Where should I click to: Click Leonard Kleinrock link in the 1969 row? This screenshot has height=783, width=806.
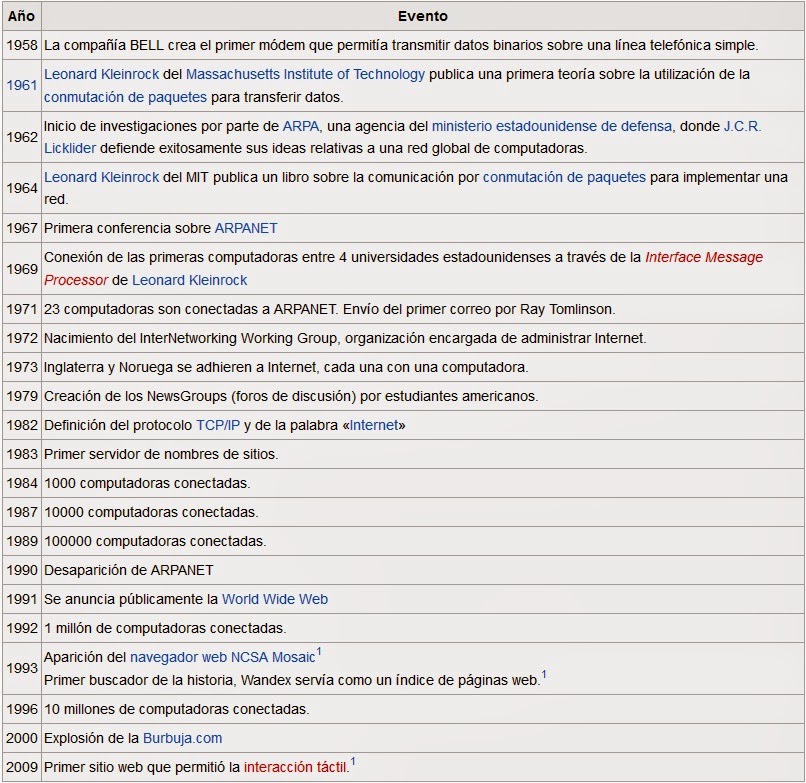(190, 280)
